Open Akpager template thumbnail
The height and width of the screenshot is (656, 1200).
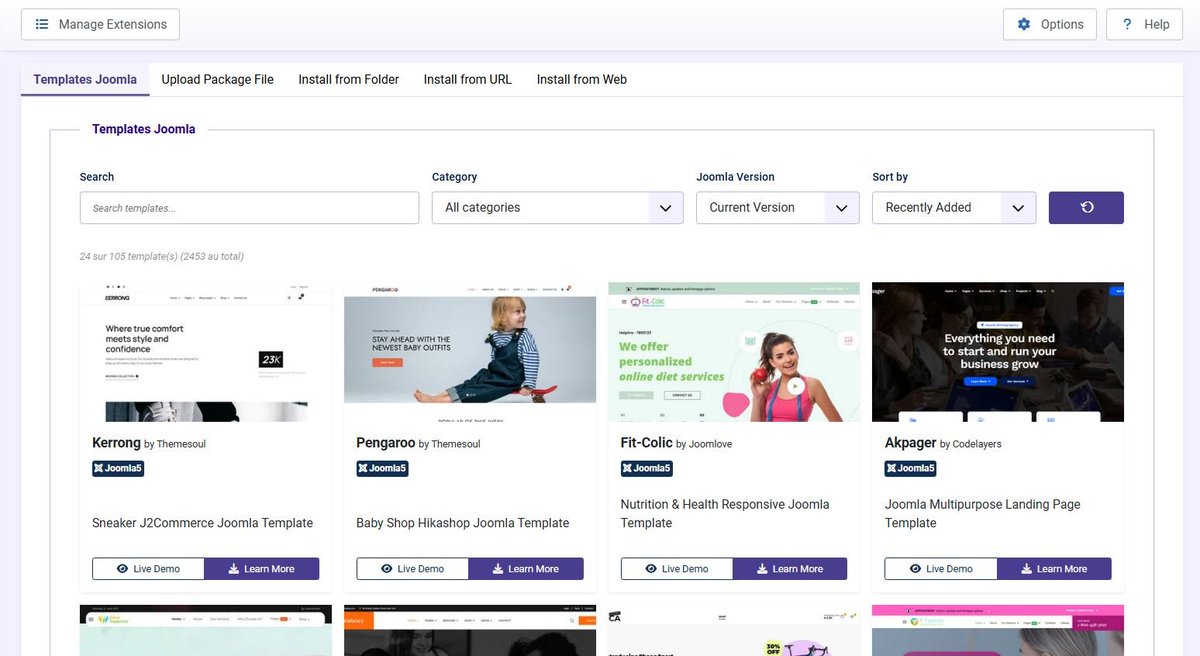pyautogui.click(x=998, y=352)
